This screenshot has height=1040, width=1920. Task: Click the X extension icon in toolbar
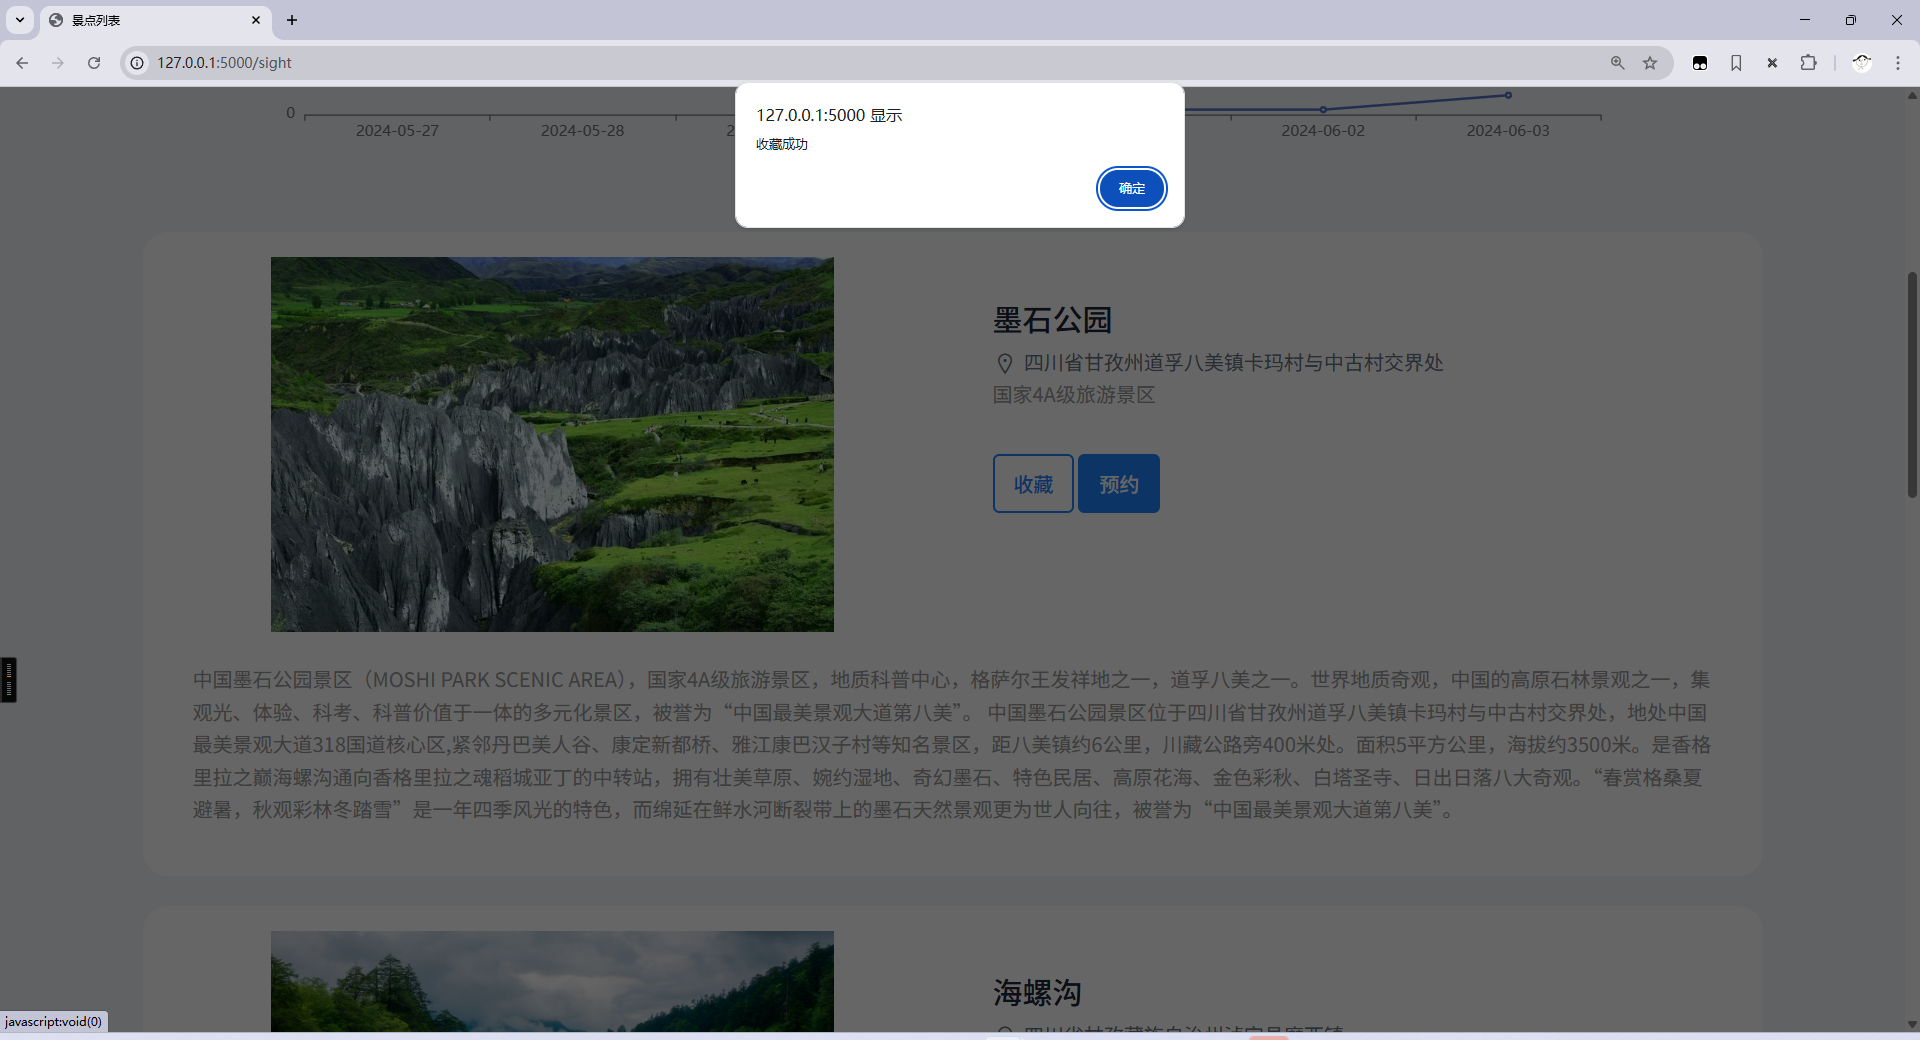[1772, 63]
